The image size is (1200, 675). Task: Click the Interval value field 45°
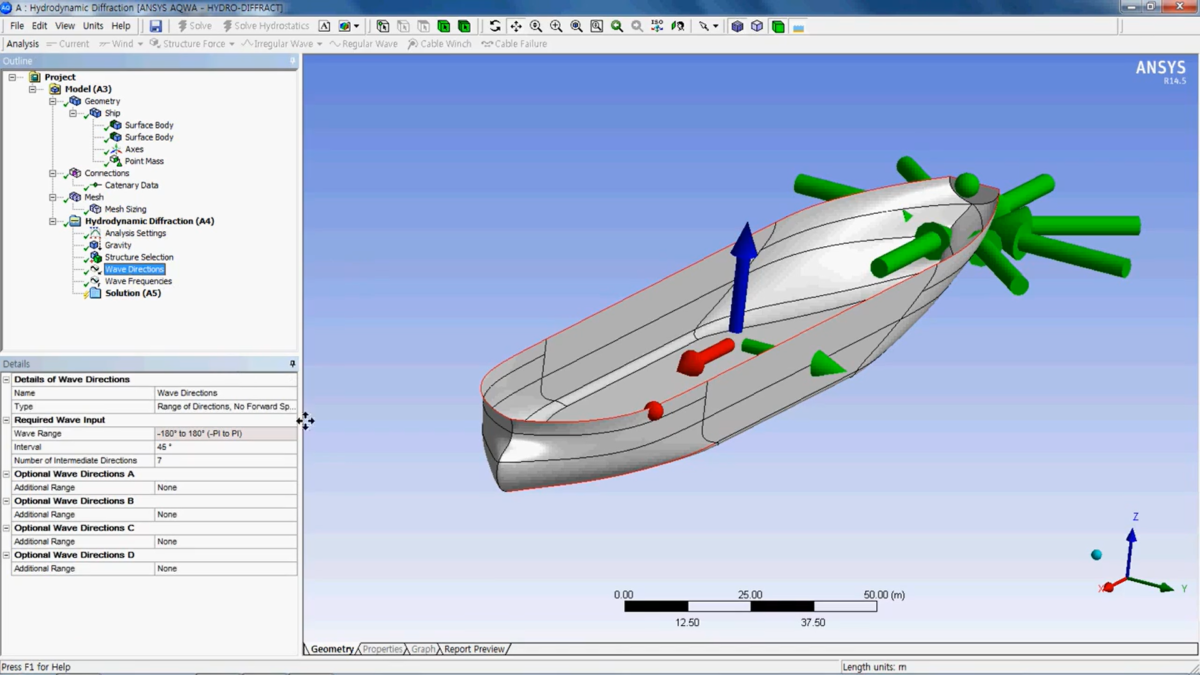[226, 447]
